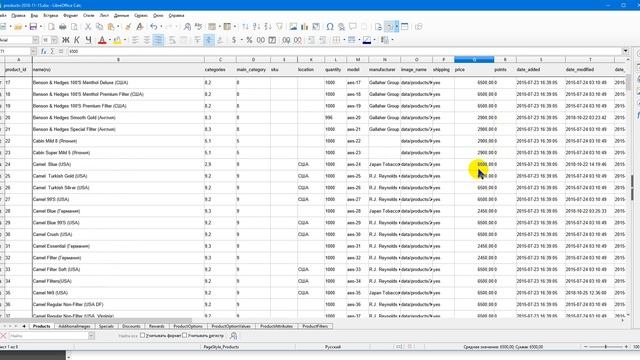The width and height of the screenshot is (640, 360).
Task: Click the Open folder icon
Action: point(18,27)
